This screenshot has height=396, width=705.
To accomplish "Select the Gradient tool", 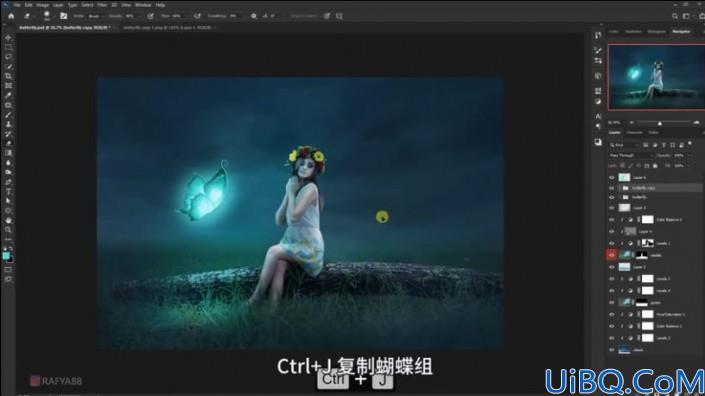I will click(8, 153).
